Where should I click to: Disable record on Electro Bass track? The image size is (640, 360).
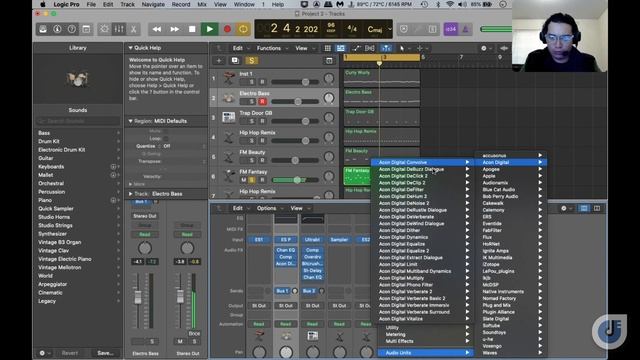point(262,102)
